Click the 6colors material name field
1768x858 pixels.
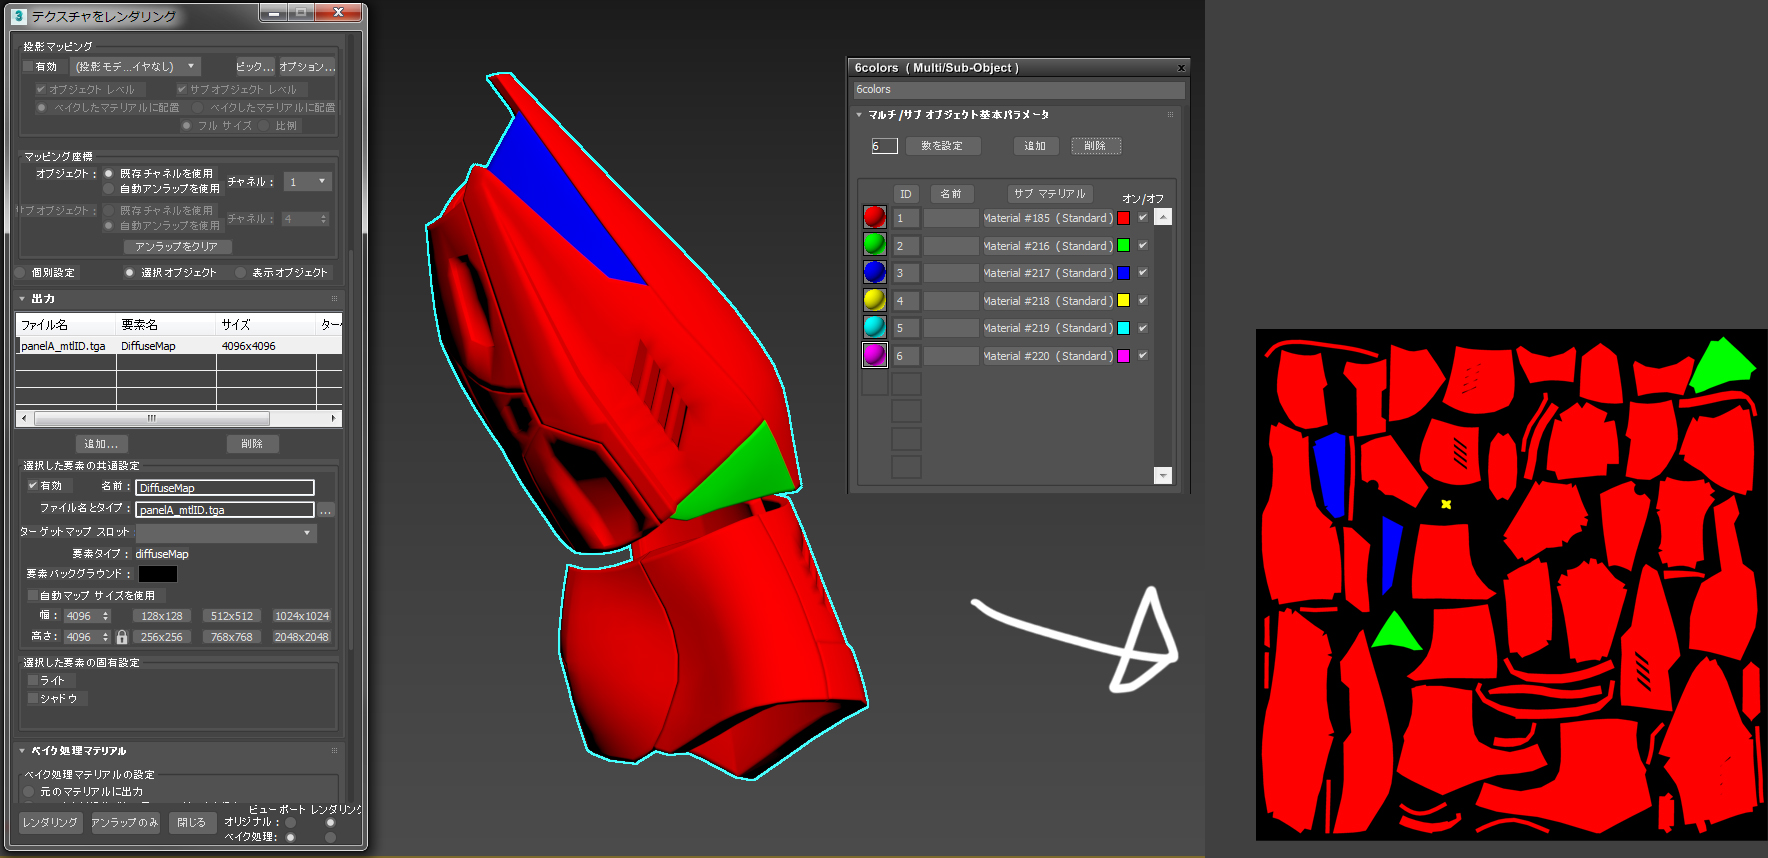(x=1018, y=90)
